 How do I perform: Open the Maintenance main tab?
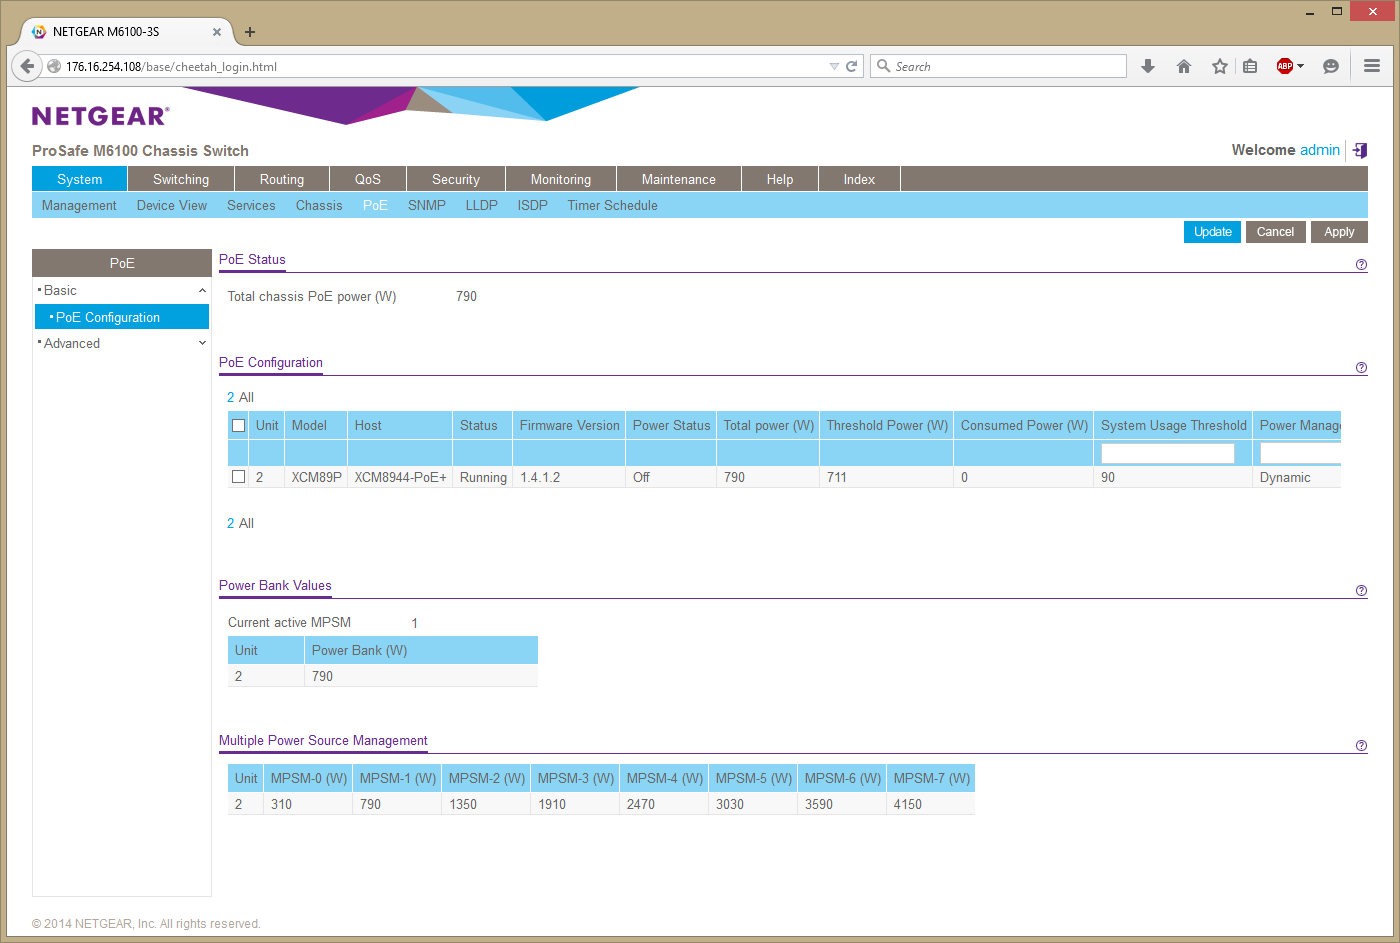coord(679,179)
